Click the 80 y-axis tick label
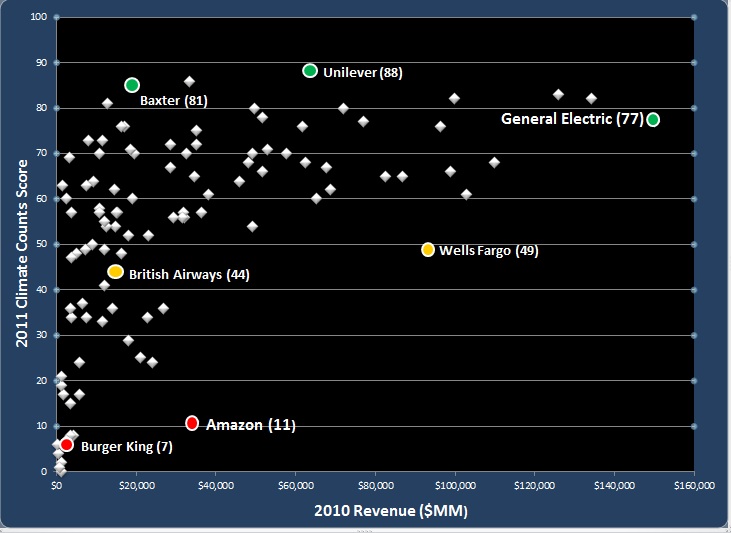This screenshot has width=731, height=533. coord(41,108)
